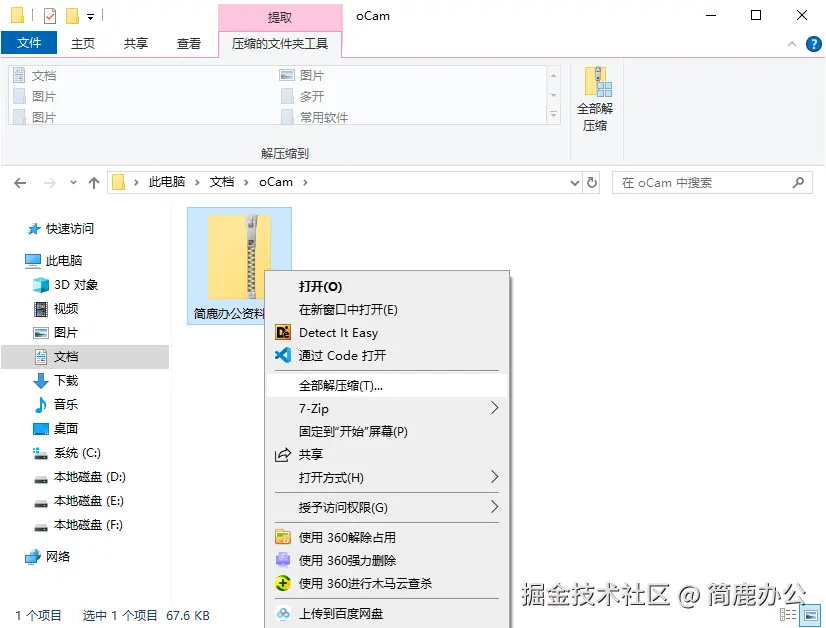The height and width of the screenshot is (628, 826).
Task: Click the large 全部解压缩 ribbon button
Action: coord(594,97)
